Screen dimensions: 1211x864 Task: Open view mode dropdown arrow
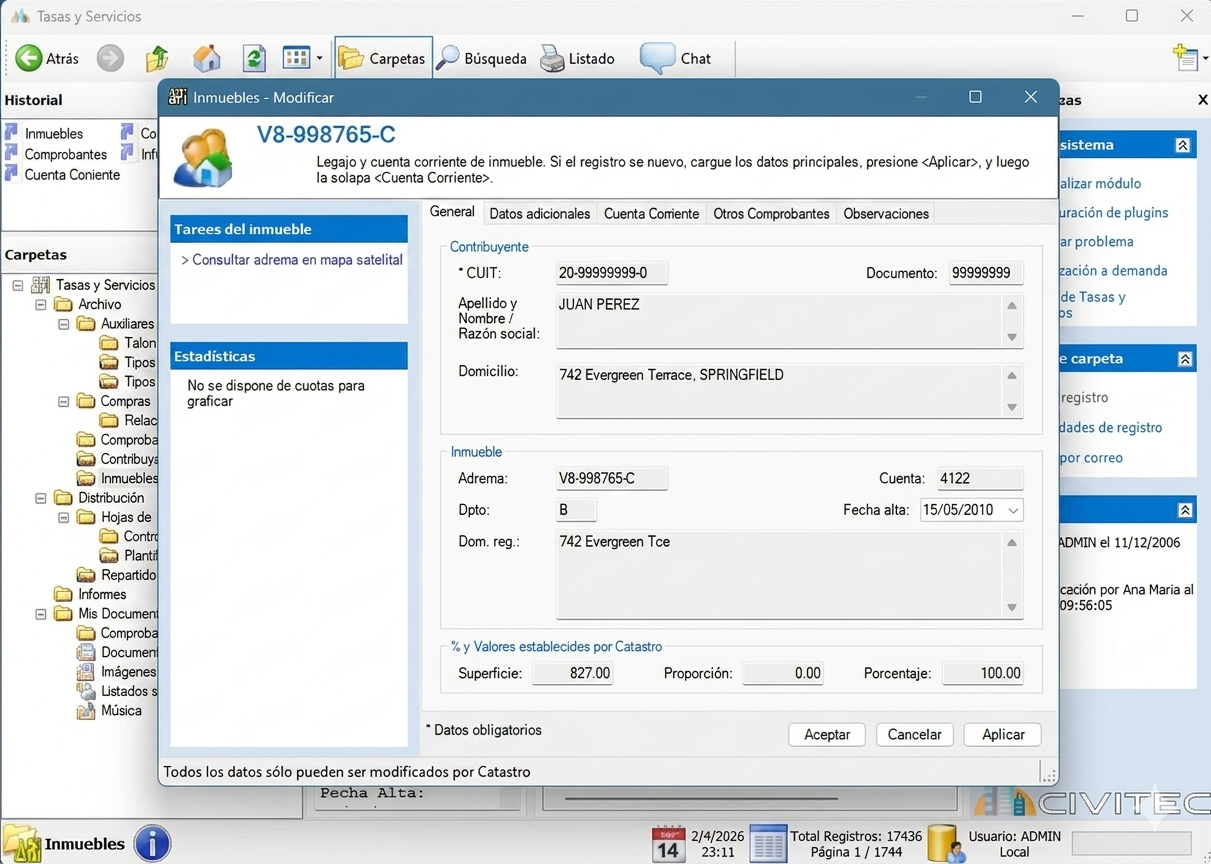point(319,58)
